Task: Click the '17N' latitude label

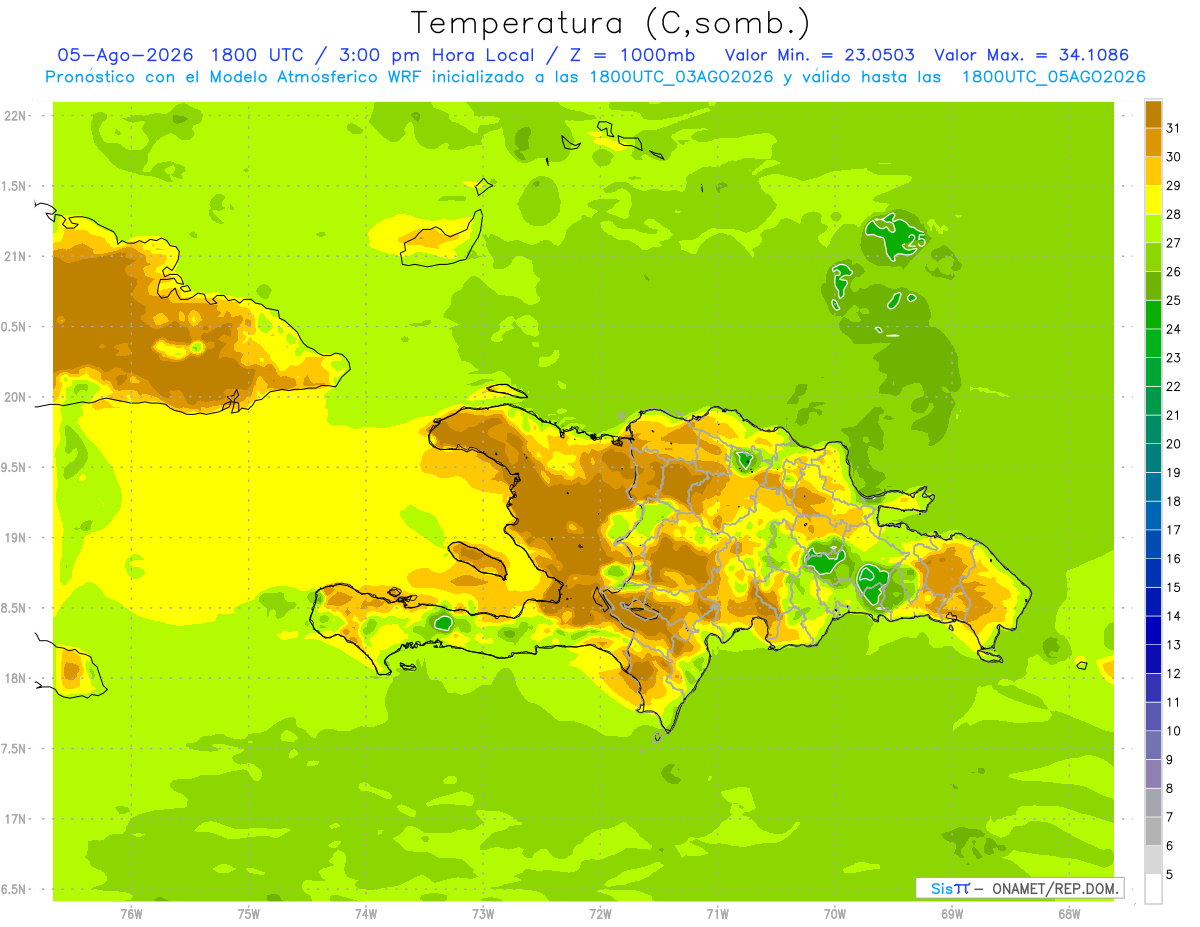Action: click(16, 819)
